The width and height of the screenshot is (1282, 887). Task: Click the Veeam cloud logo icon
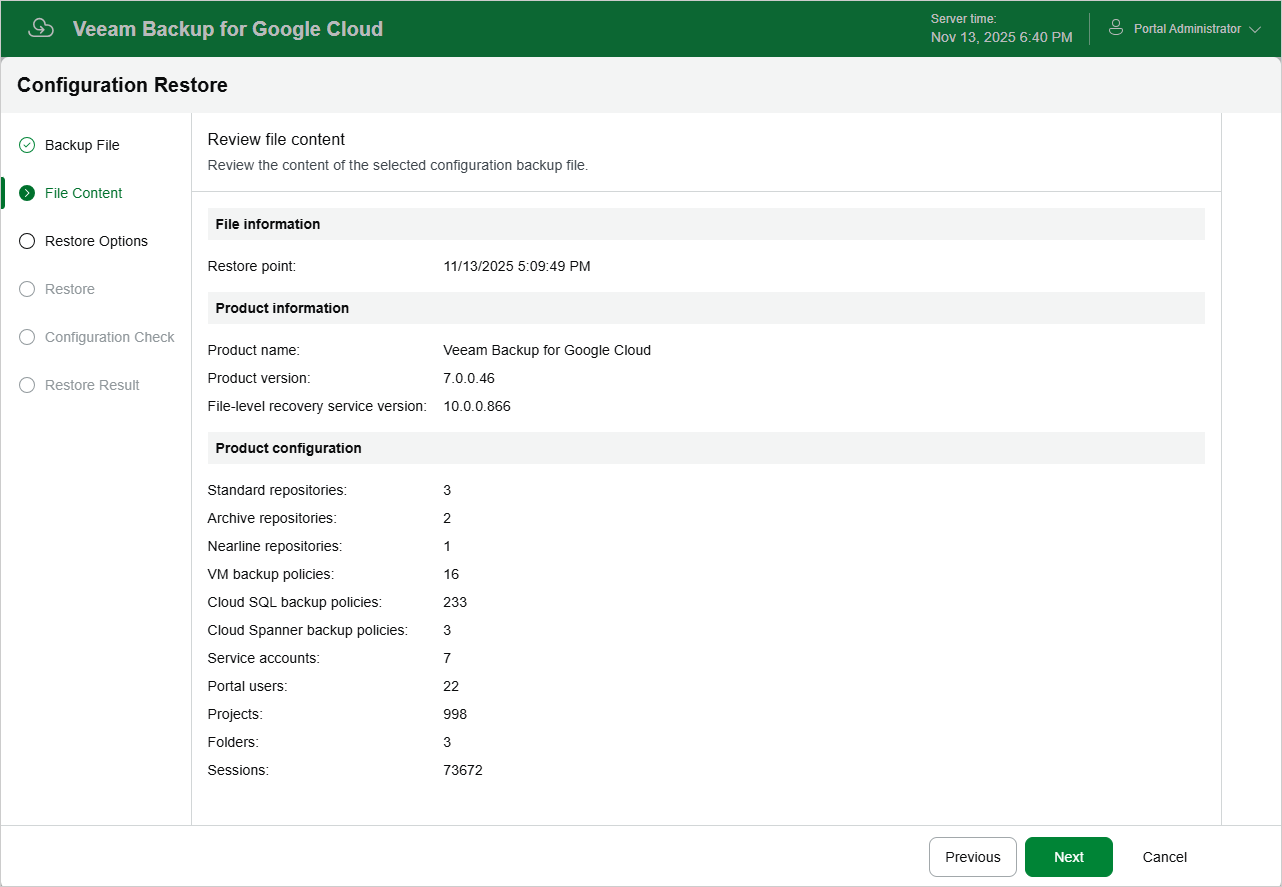(x=41, y=28)
